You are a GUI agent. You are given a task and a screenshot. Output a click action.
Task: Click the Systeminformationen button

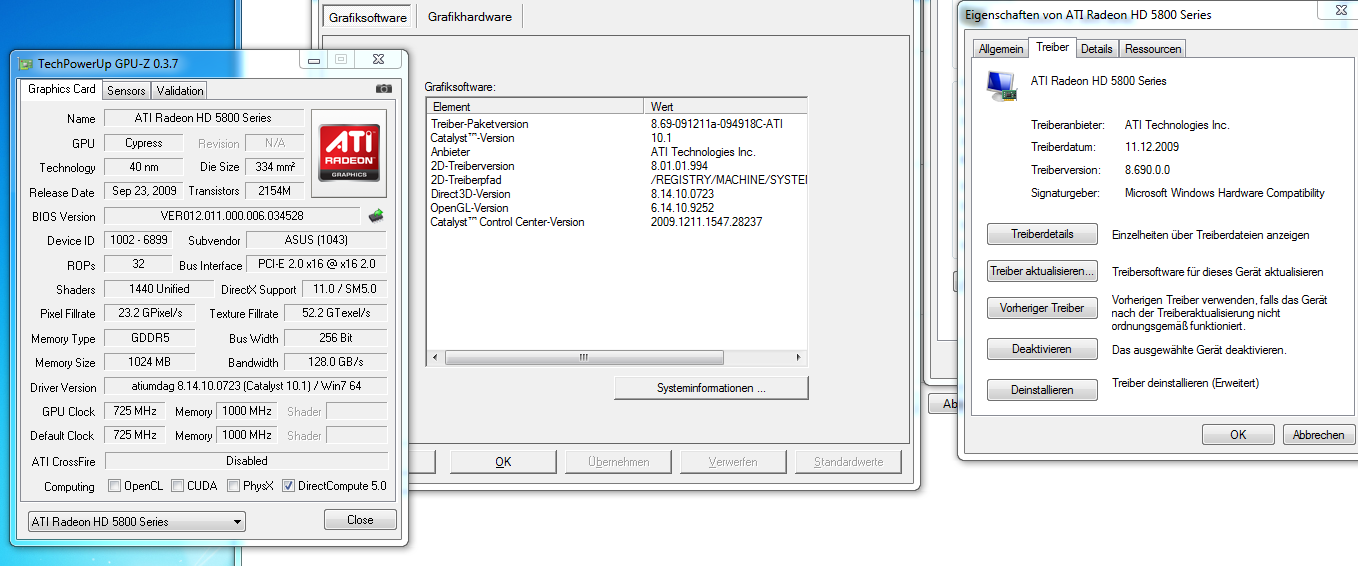click(x=711, y=388)
